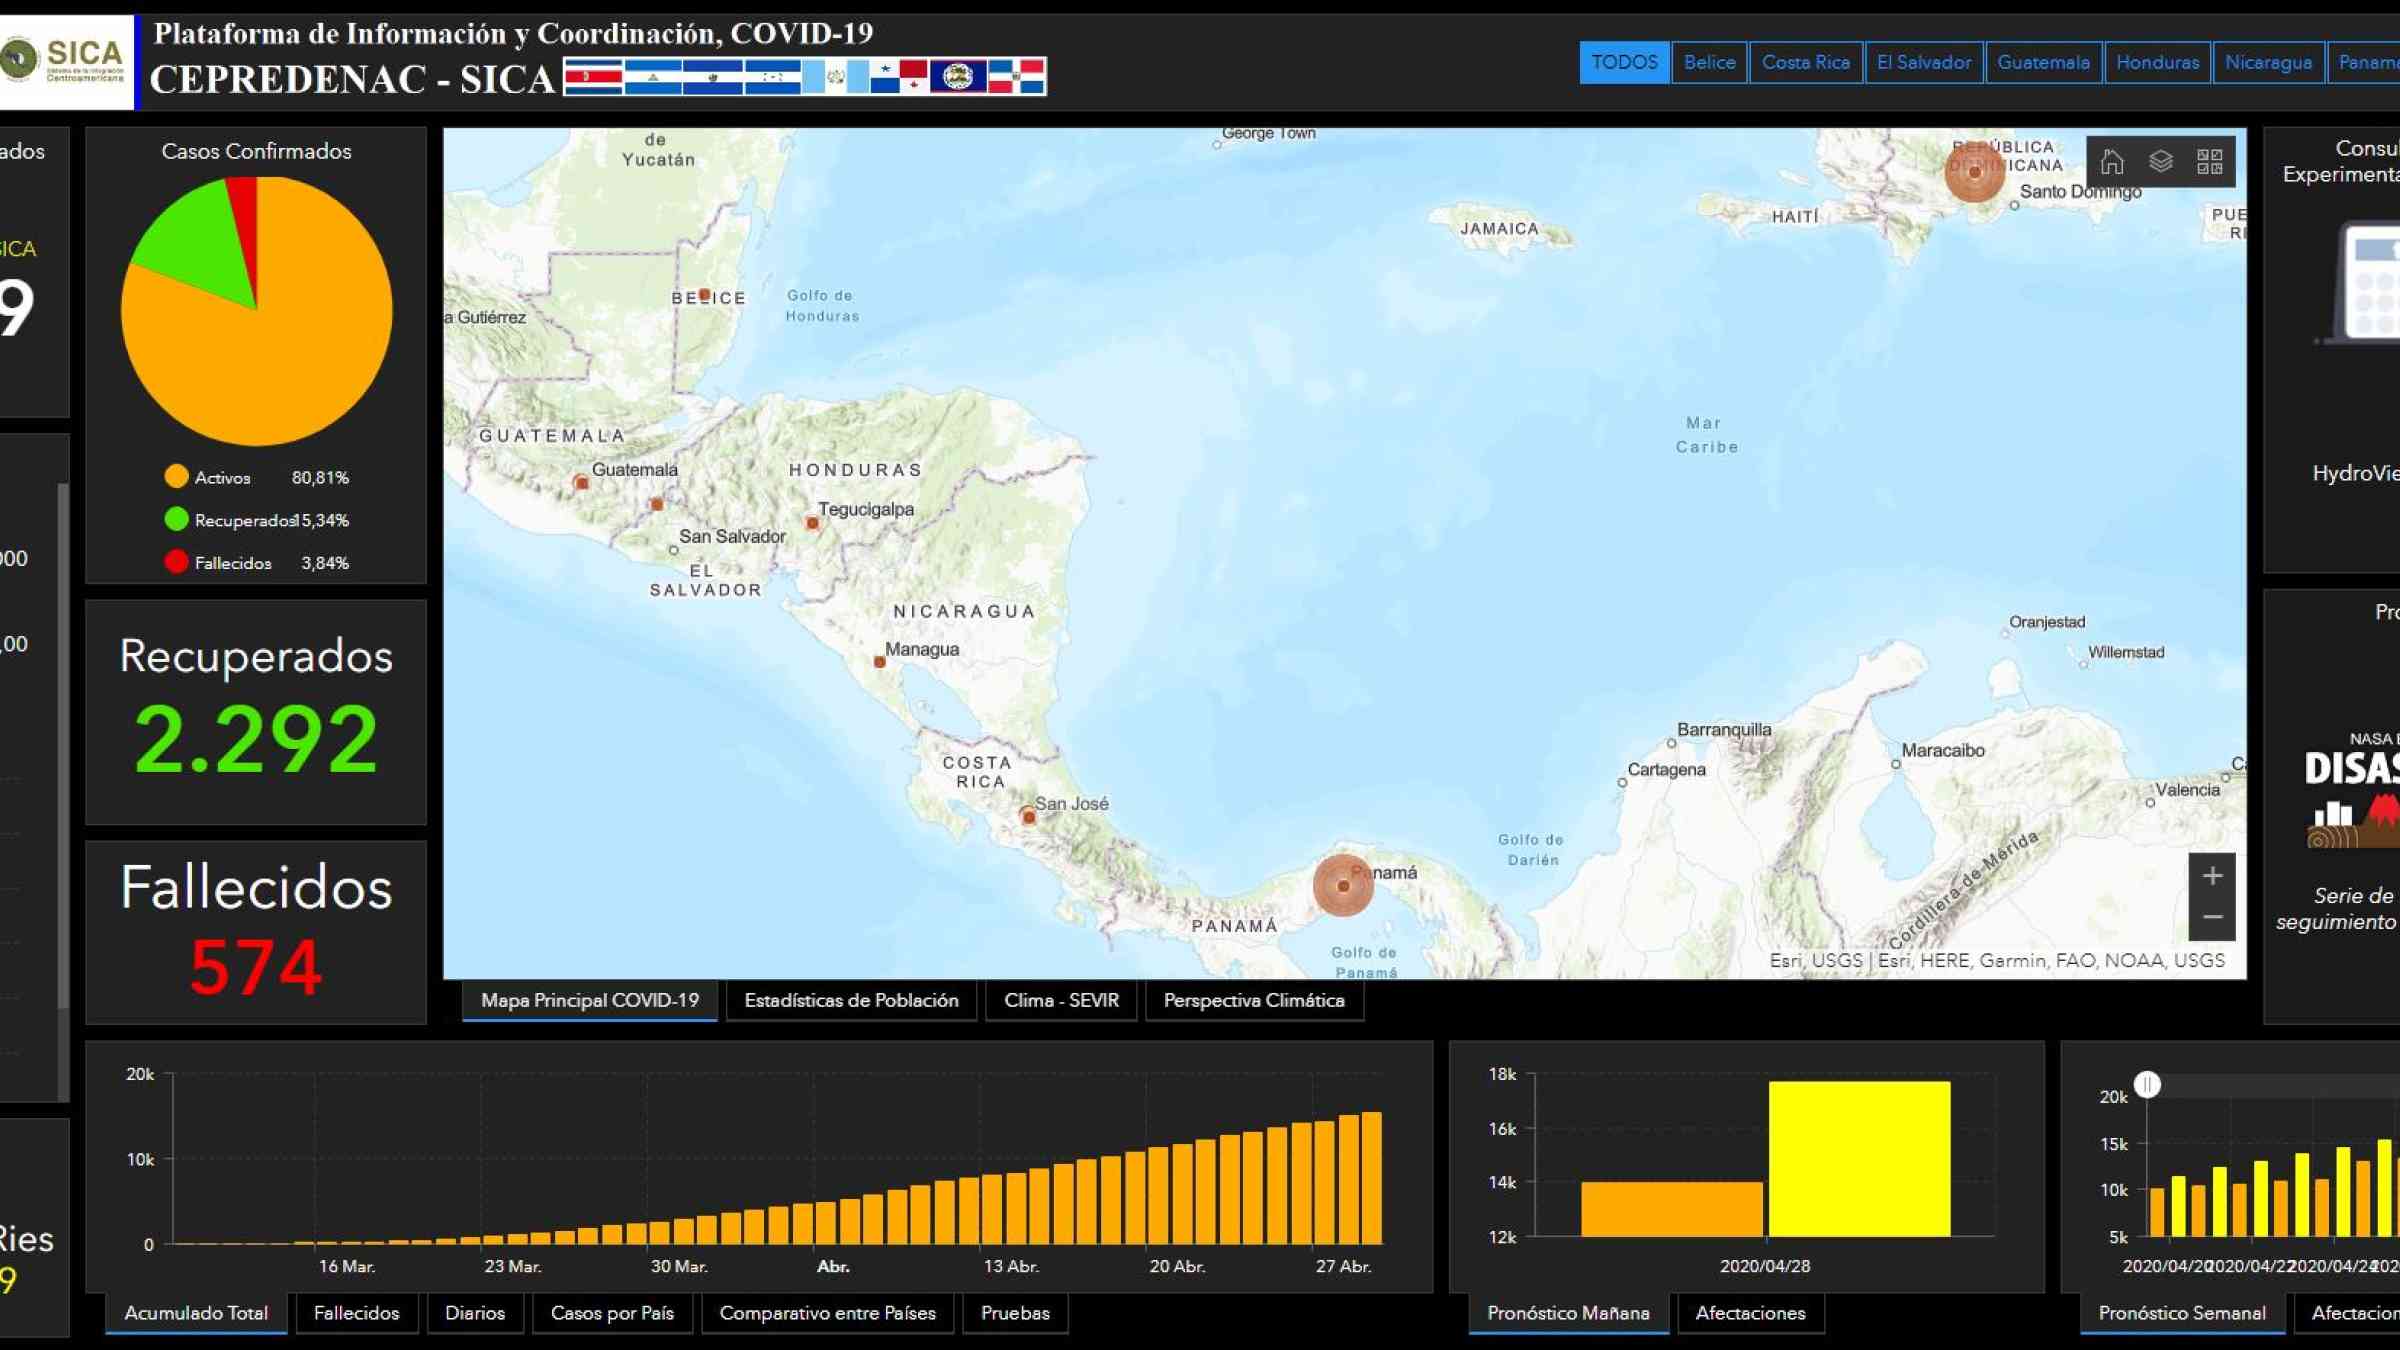Click the yellow forecast bar for 2020/04/28
This screenshot has height=1350, width=2400.
coord(1859,1159)
